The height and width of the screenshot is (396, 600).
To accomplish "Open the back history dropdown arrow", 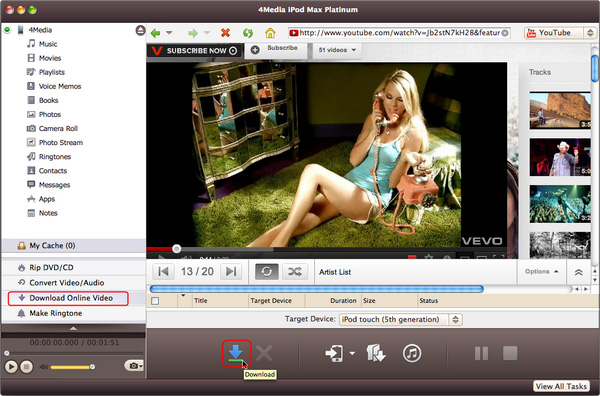I will (169, 33).
